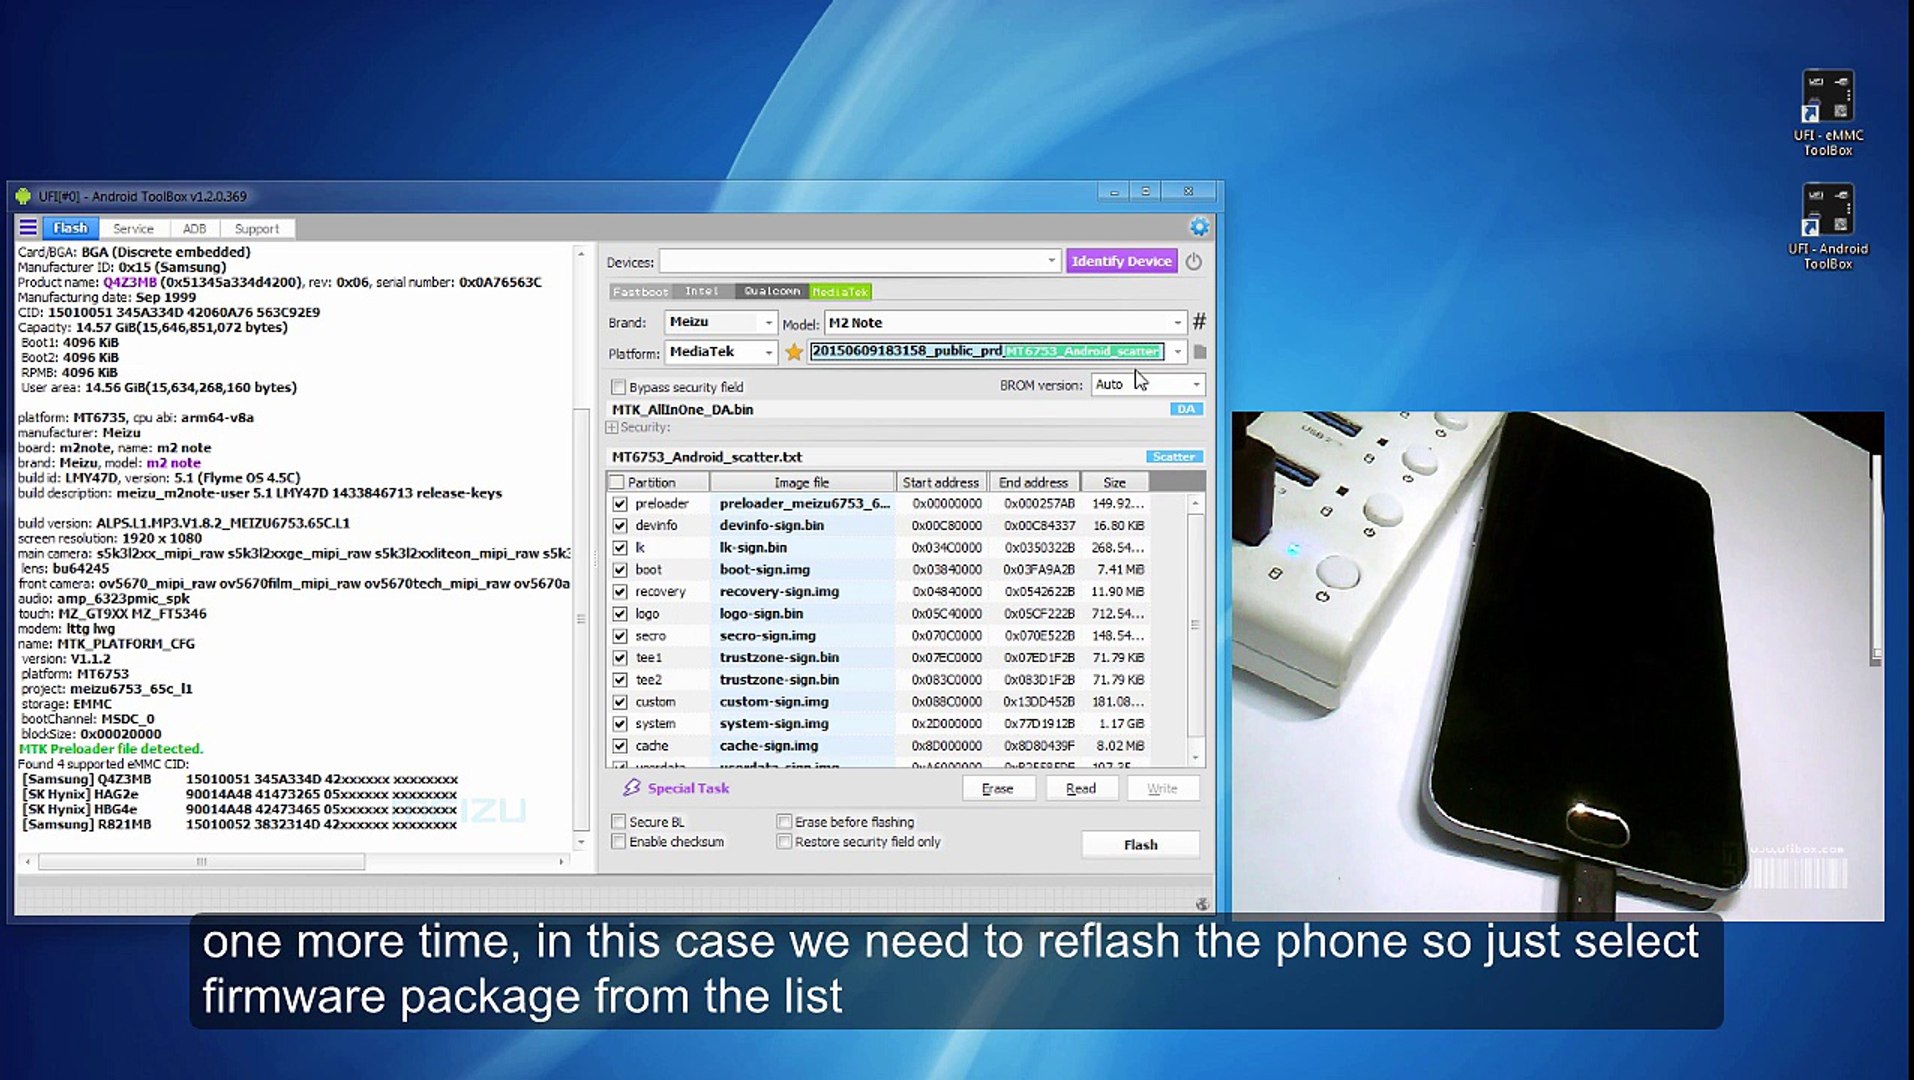Click the Write button
The width and height of the screenshot is (1914, 1080).
(1162, 789)
